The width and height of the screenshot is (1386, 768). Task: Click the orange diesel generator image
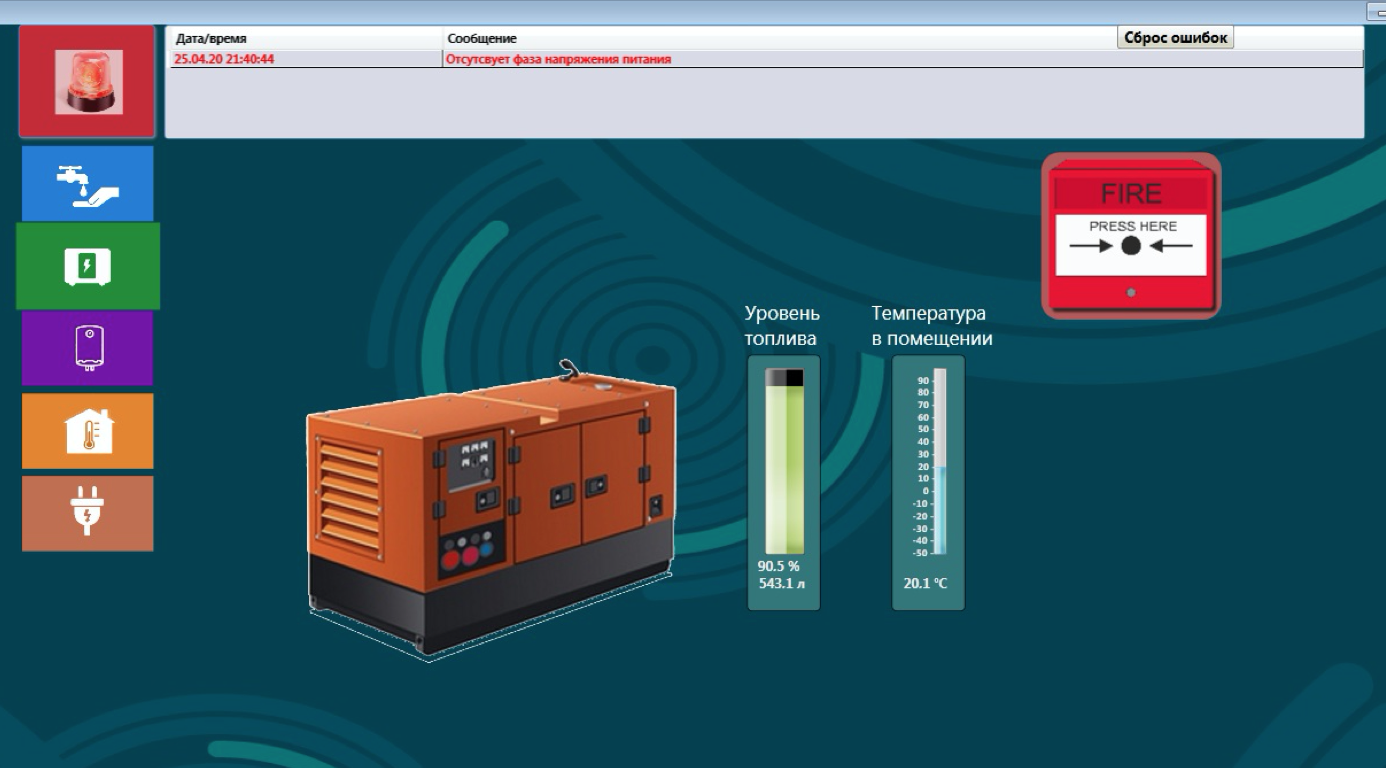(490, 510)
